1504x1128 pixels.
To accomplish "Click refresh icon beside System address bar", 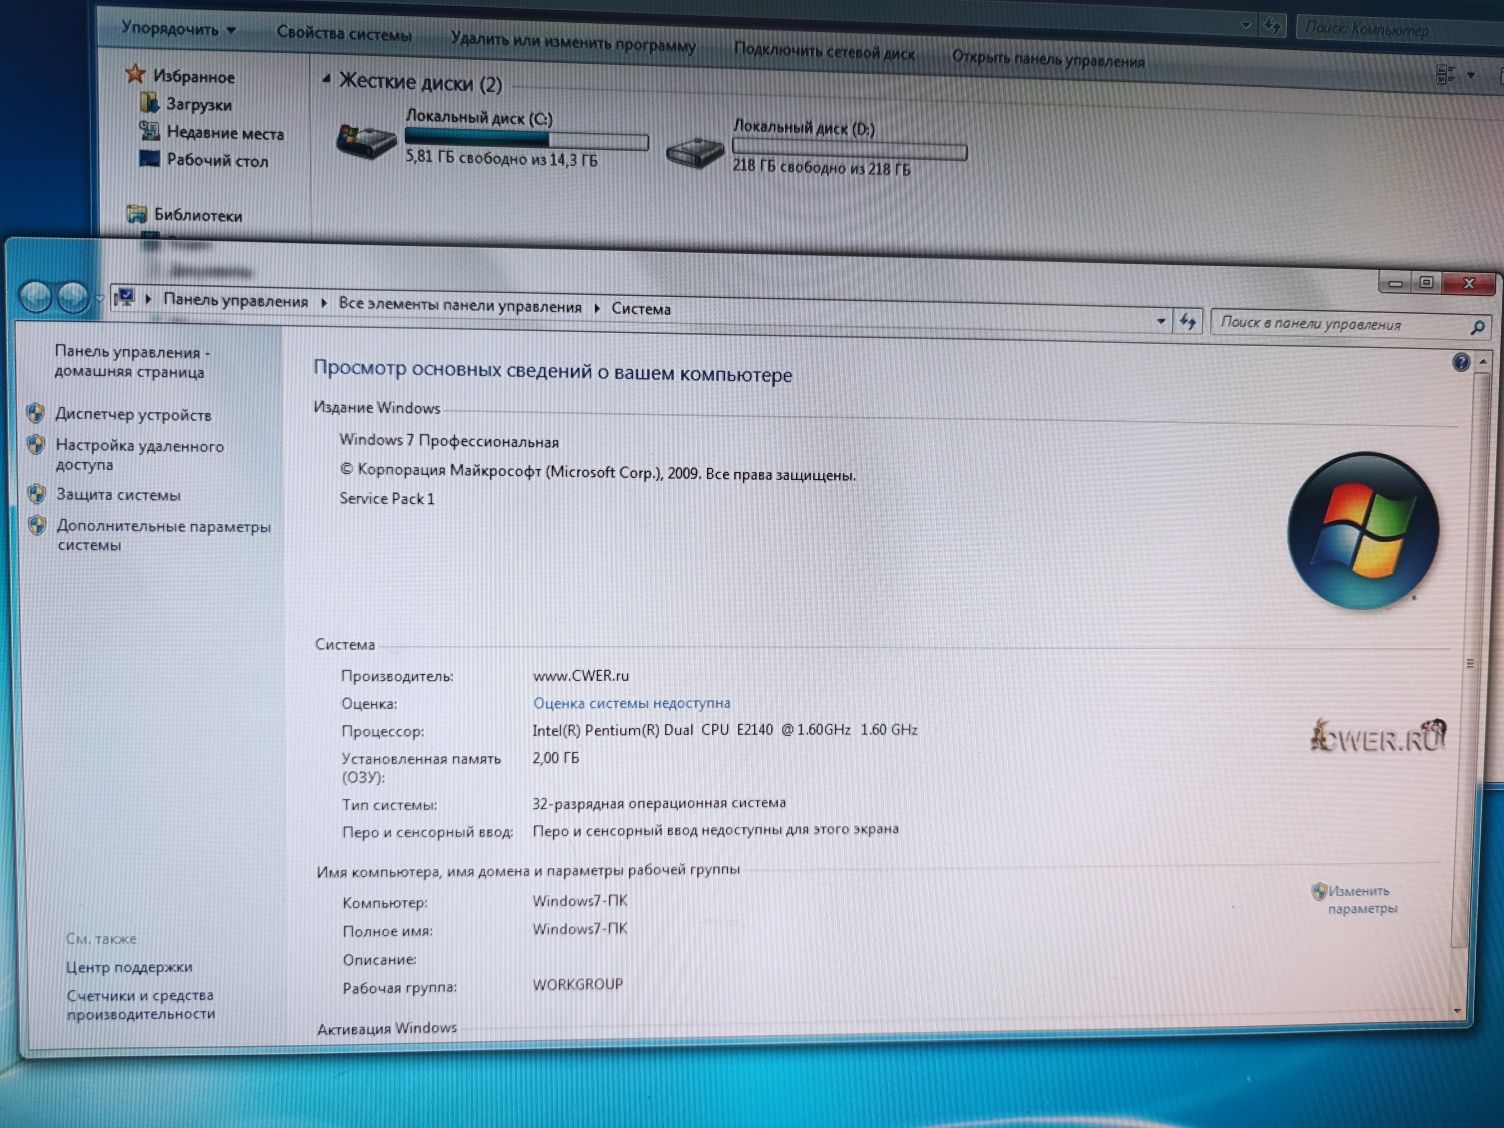I will pos(1187,321).
